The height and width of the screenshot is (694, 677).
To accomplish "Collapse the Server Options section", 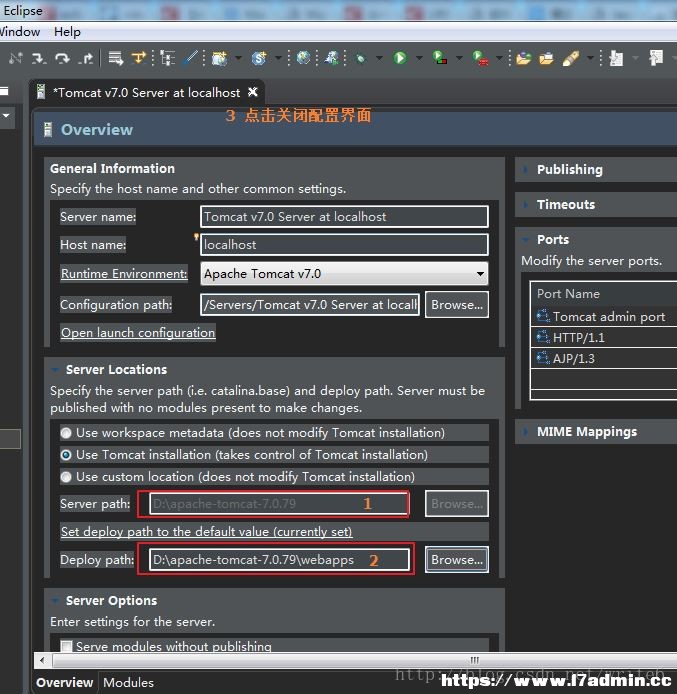I will 55,600.
